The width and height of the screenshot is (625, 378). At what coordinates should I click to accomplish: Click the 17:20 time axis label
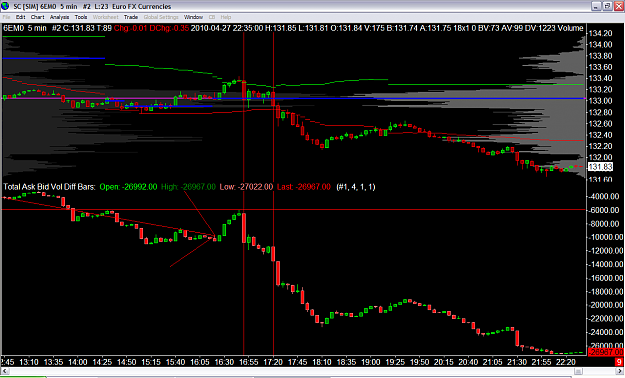pos(273,362)
